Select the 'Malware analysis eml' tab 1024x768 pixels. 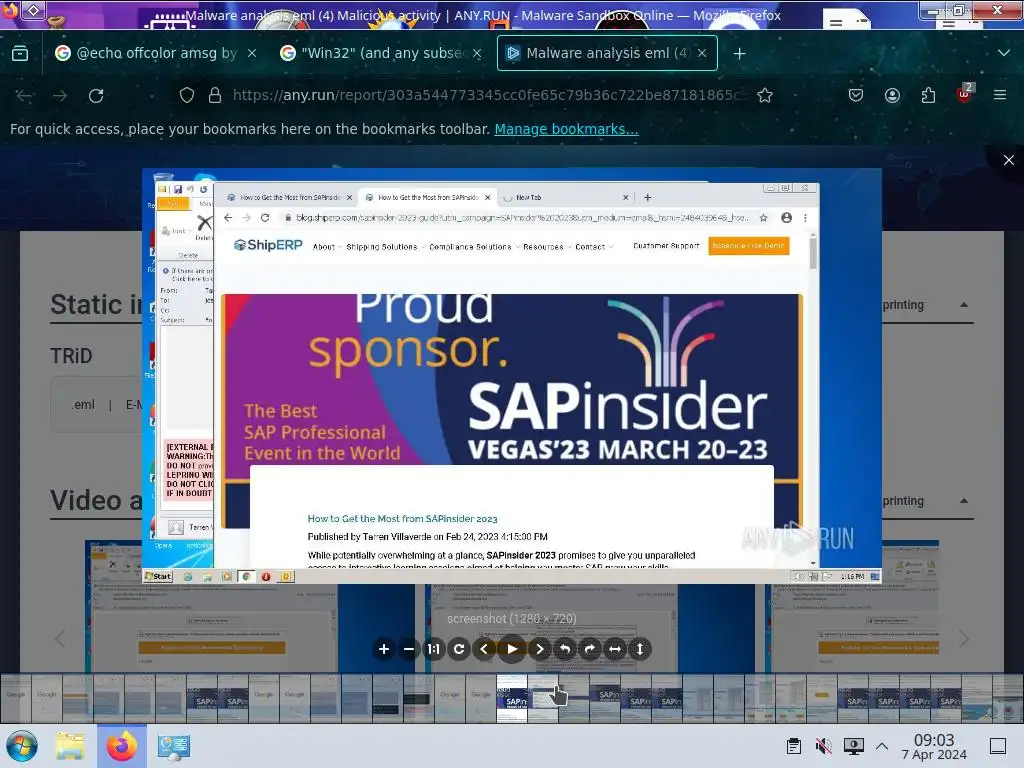(607, 53)
